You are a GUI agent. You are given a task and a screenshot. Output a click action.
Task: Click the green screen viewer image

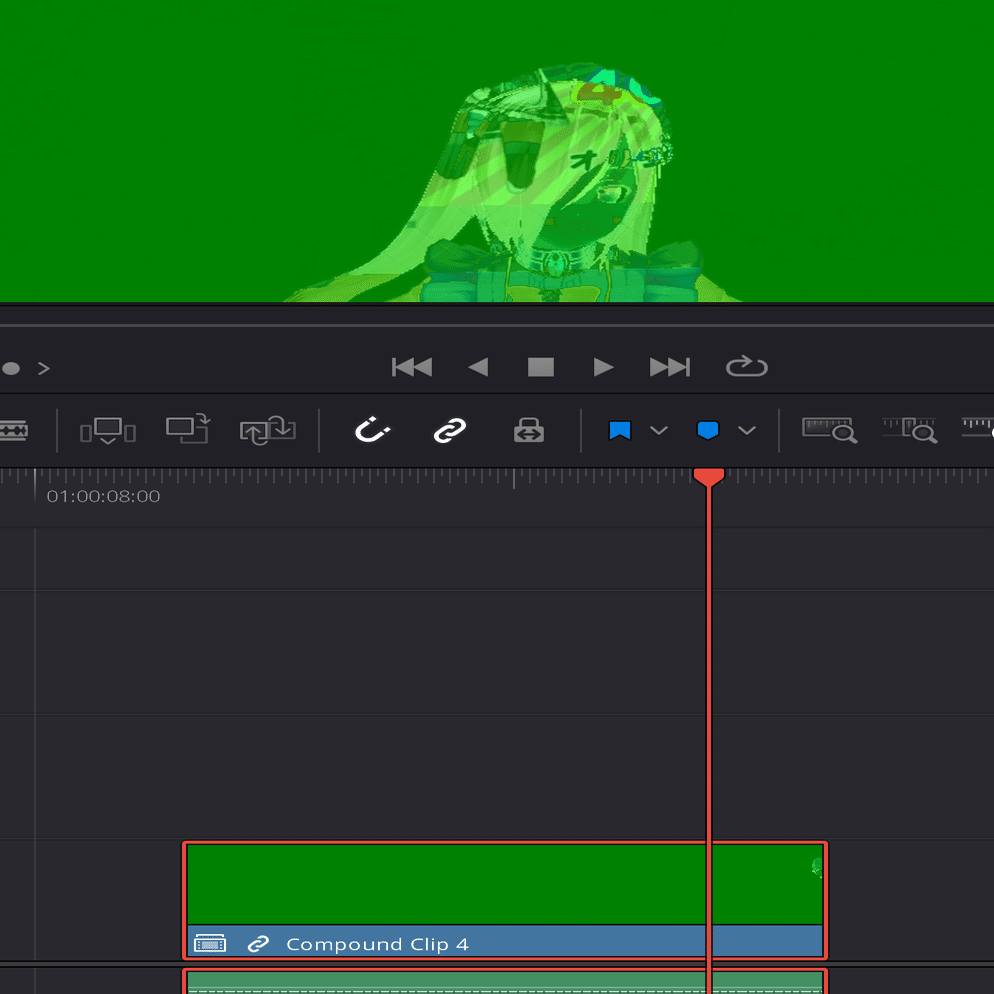tap(497, 151)
